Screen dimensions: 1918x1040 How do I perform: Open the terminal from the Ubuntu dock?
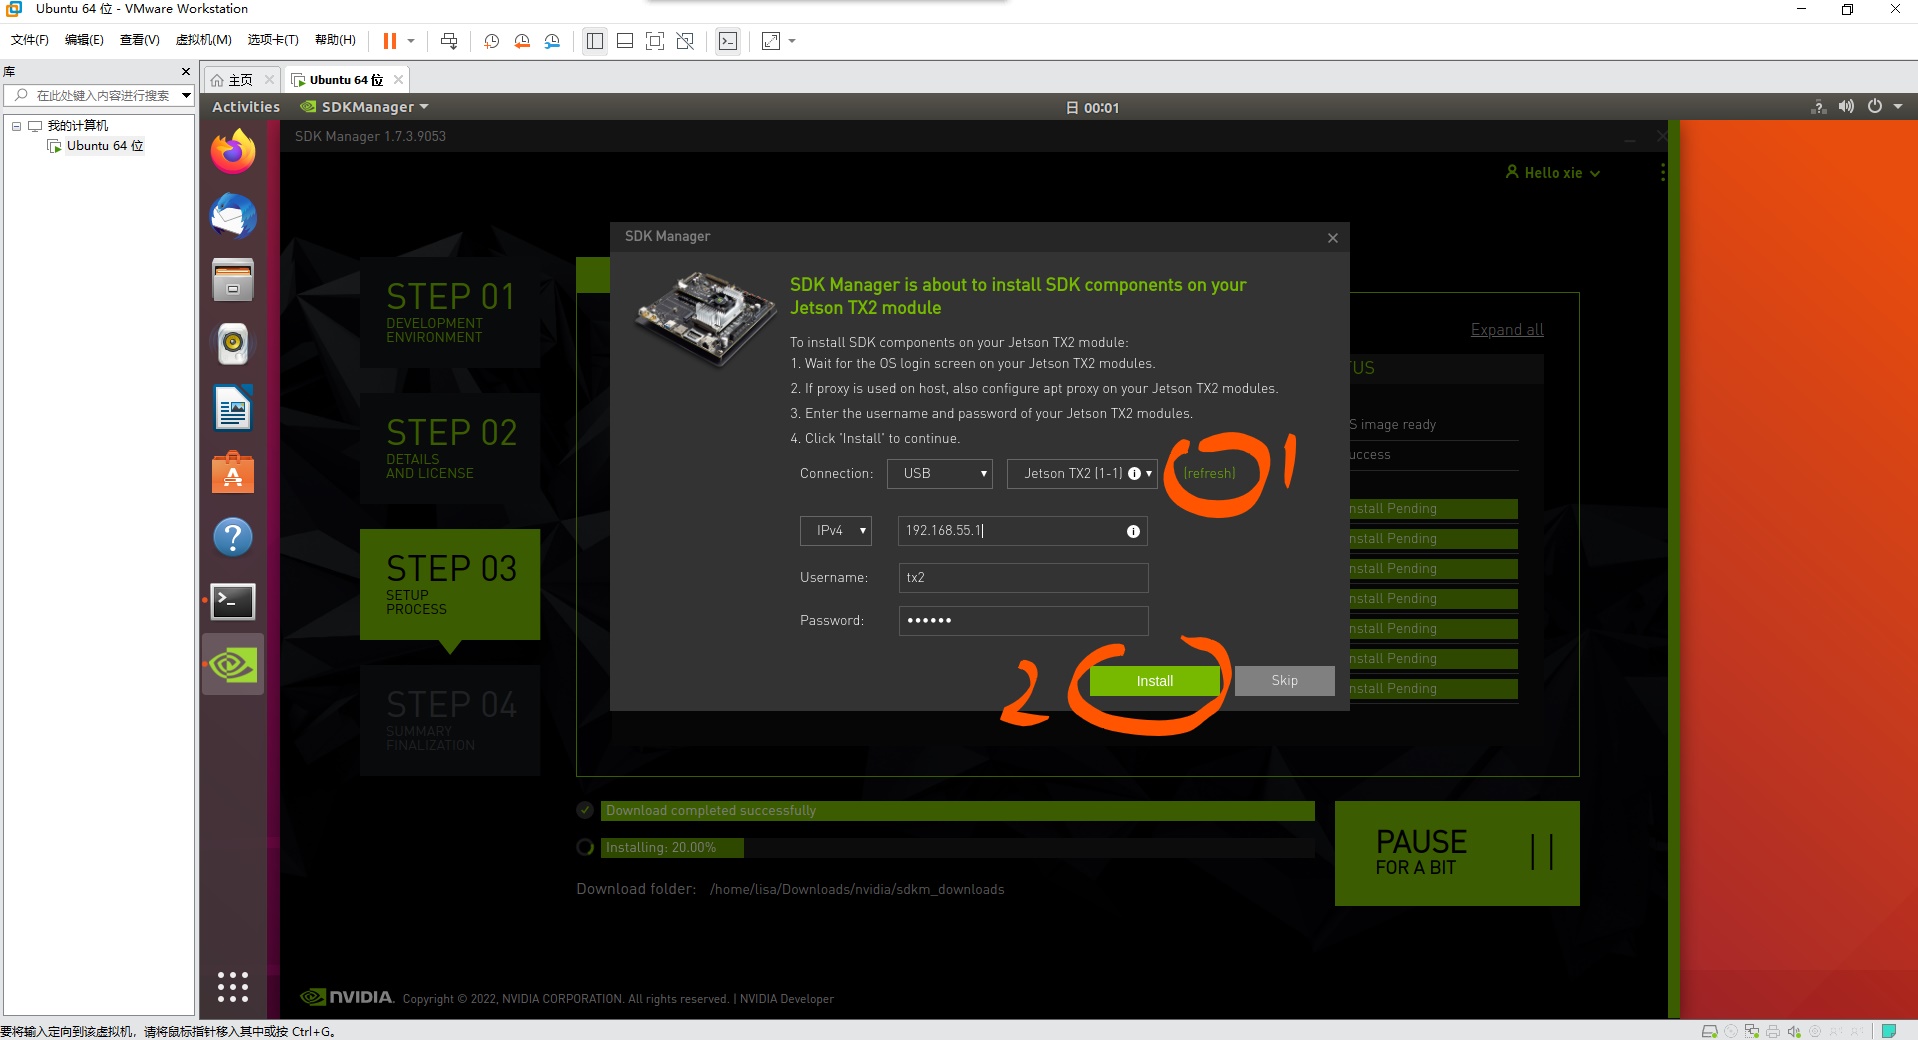232,601
